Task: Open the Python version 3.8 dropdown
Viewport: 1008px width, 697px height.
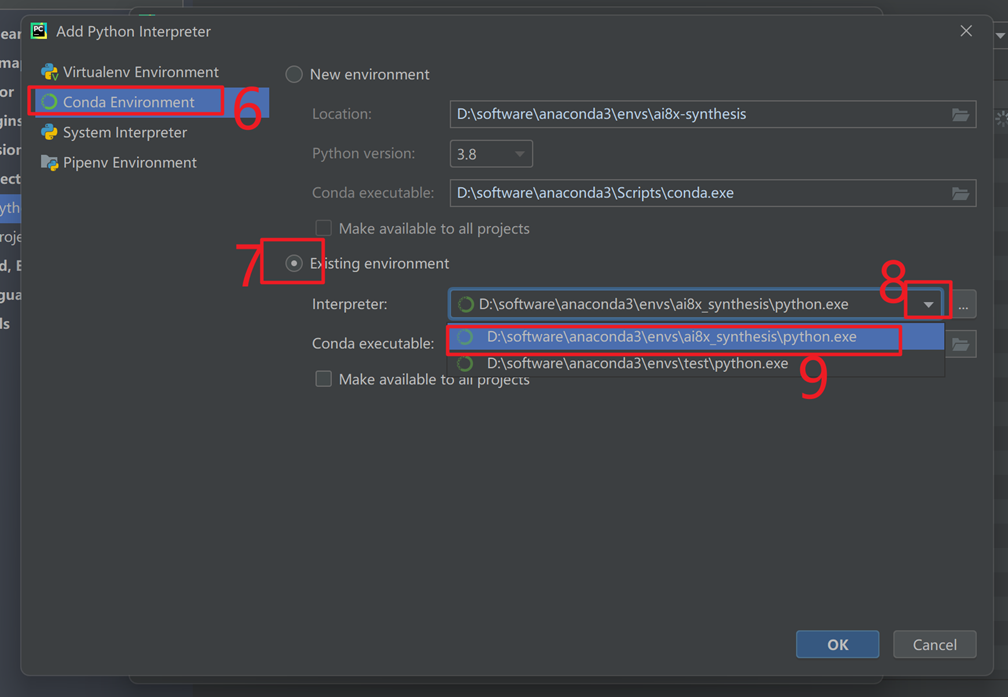Action: coord(491,154)
